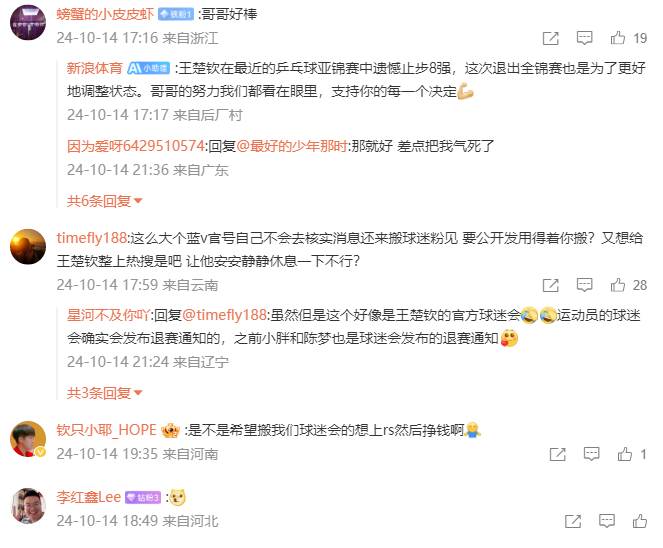Screen dimensions: 663x548
Task: Open @timefly188 mention in reply
Action: 225,315
